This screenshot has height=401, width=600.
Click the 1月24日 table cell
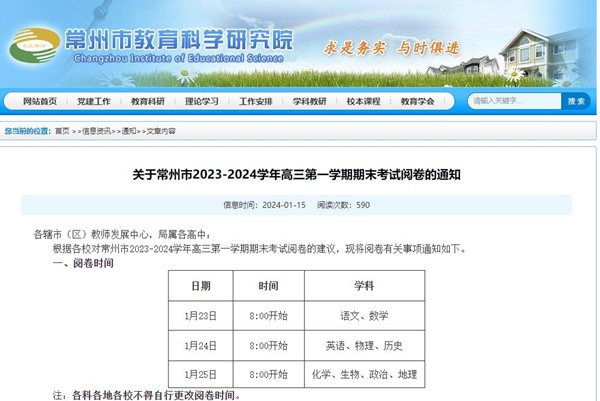tap(201, 346)
